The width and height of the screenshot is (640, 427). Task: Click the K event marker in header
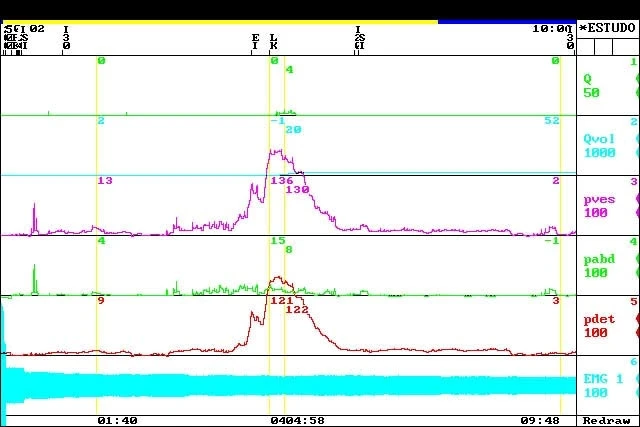[x=273, y=45]
